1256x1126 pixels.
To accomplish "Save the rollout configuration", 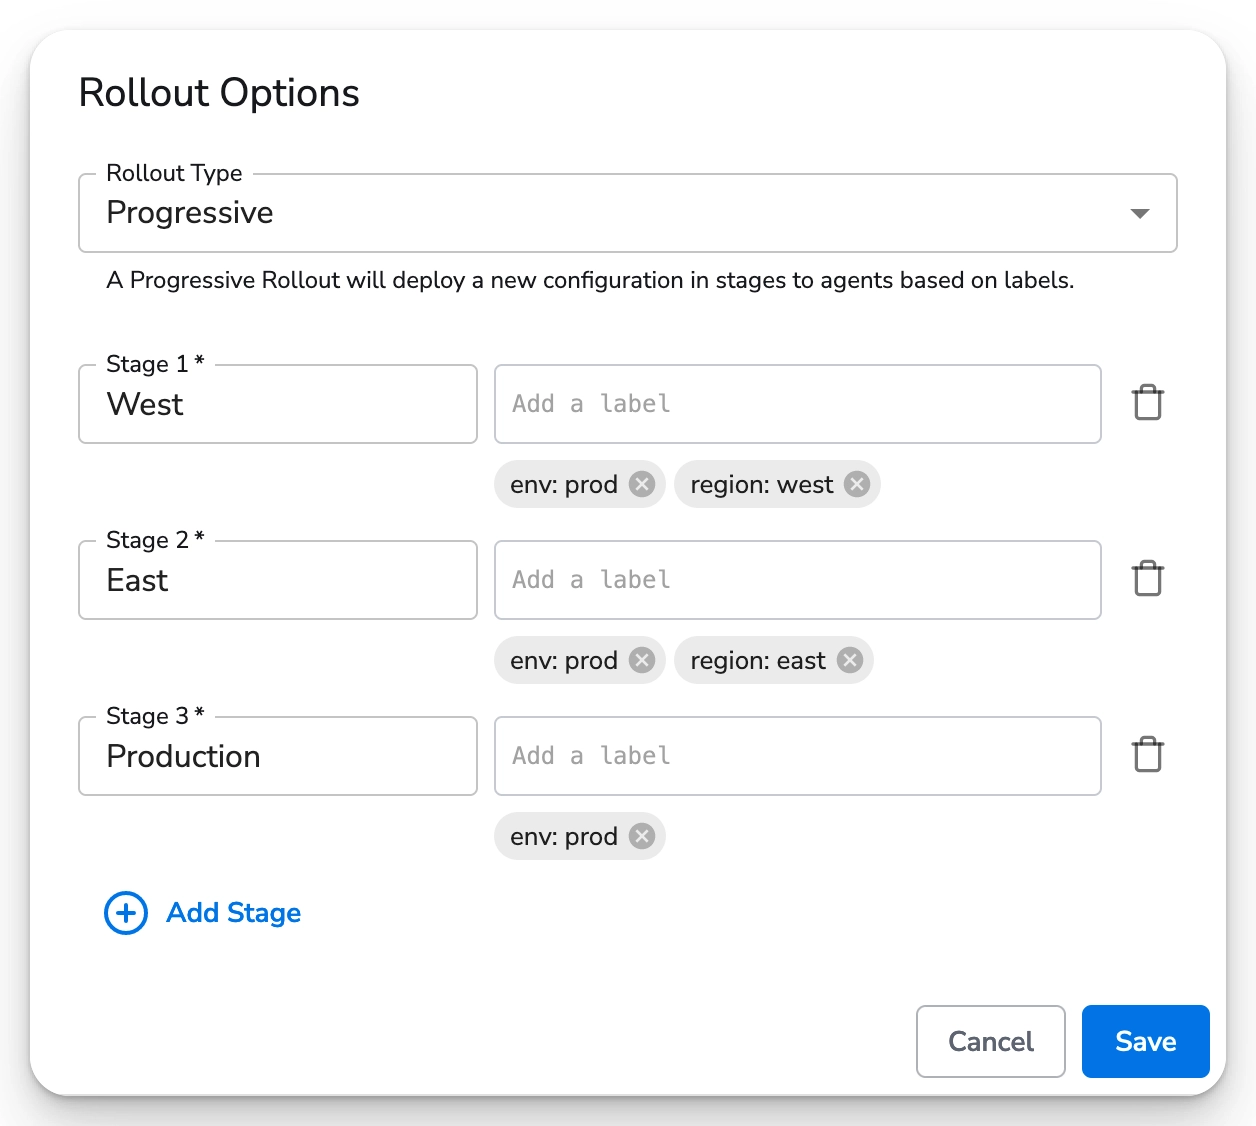I will pos(1145,1041).
